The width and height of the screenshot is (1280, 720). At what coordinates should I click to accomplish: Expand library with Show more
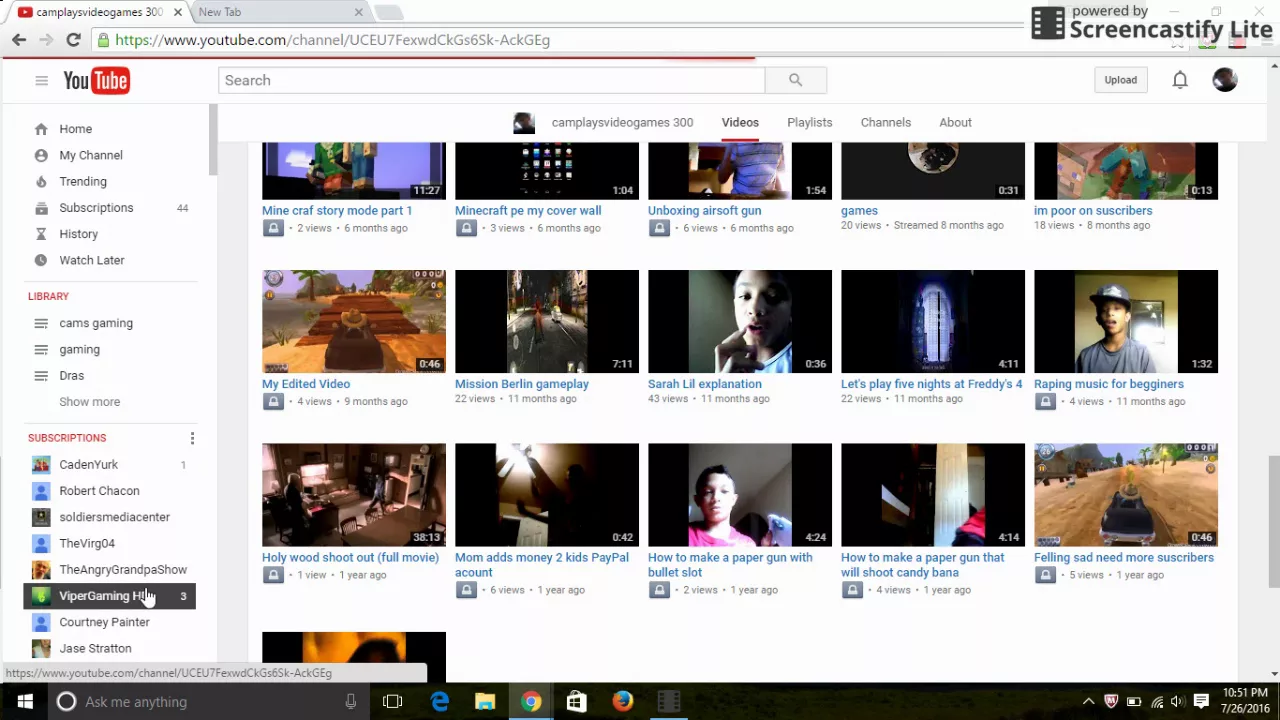[x=89, y=402]
